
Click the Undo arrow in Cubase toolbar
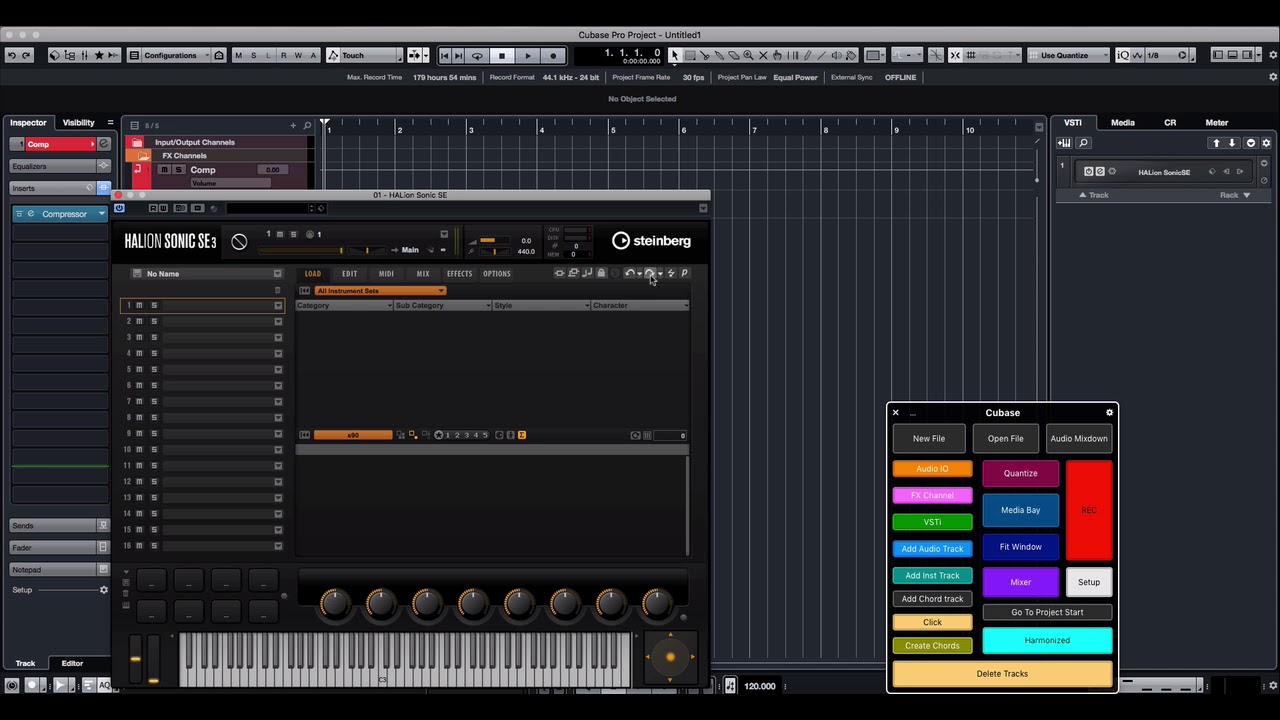(11, 55)
